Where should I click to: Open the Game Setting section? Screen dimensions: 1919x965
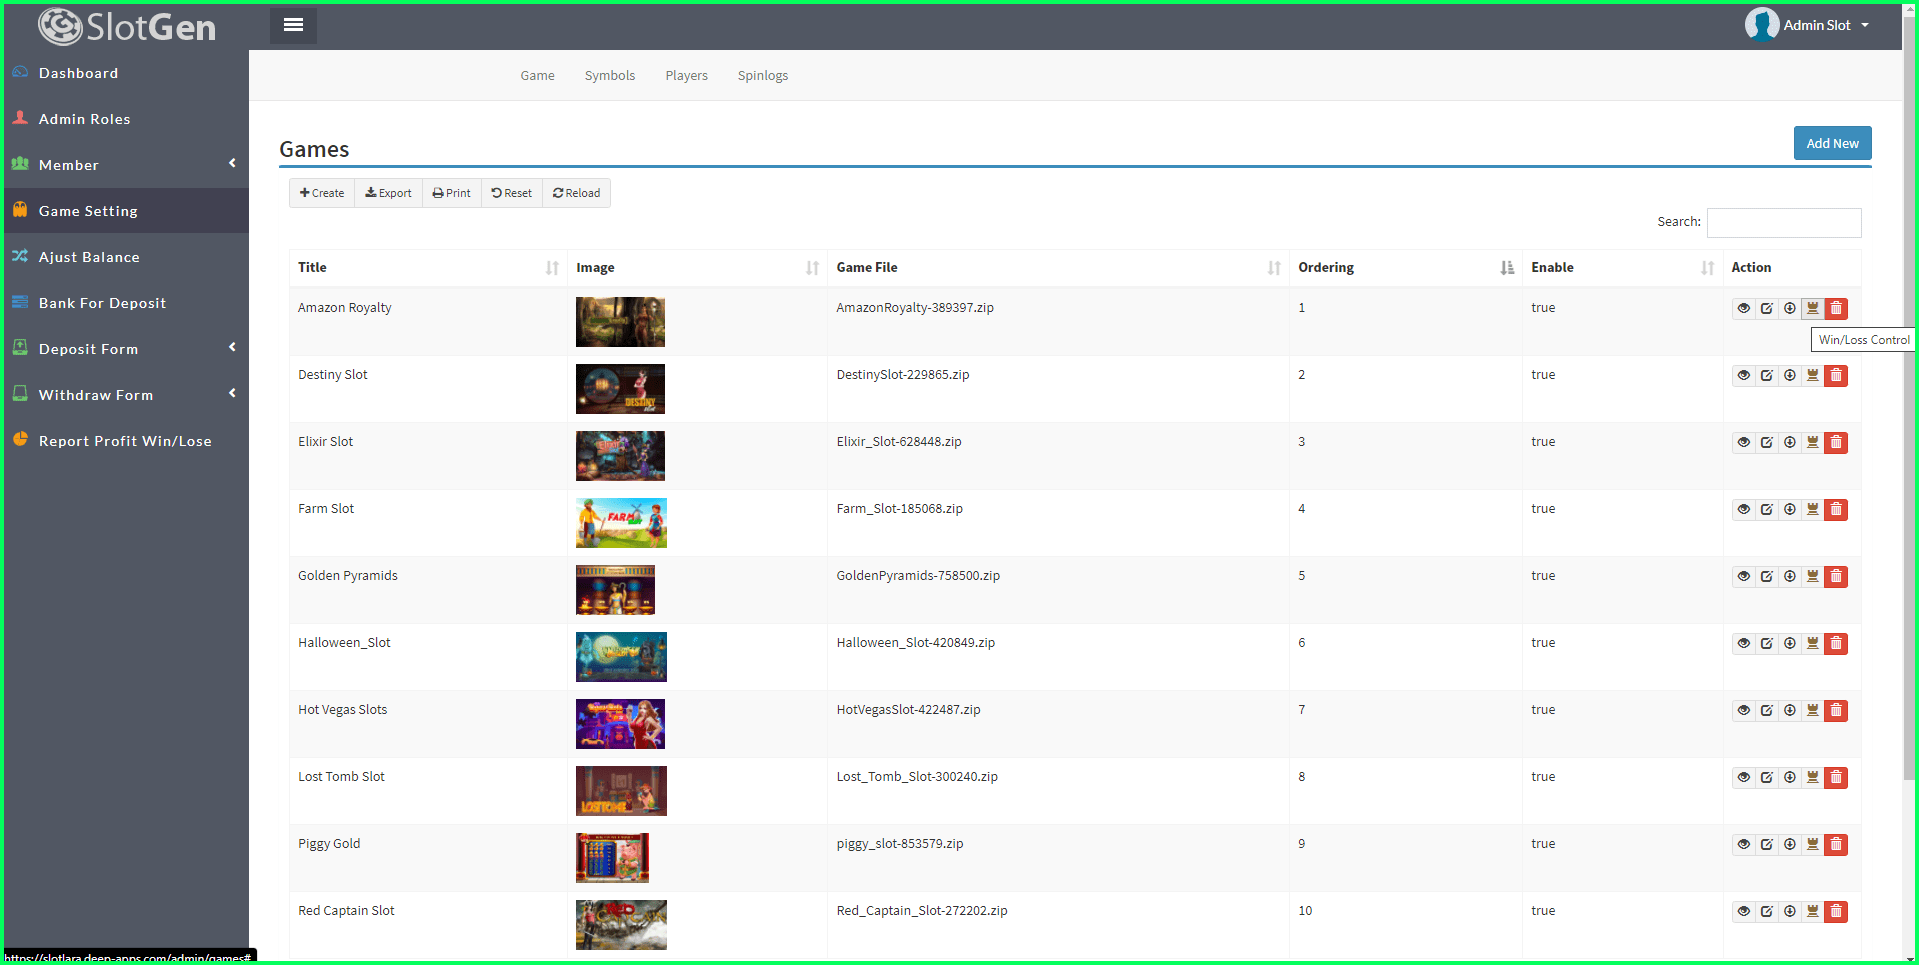88,210
